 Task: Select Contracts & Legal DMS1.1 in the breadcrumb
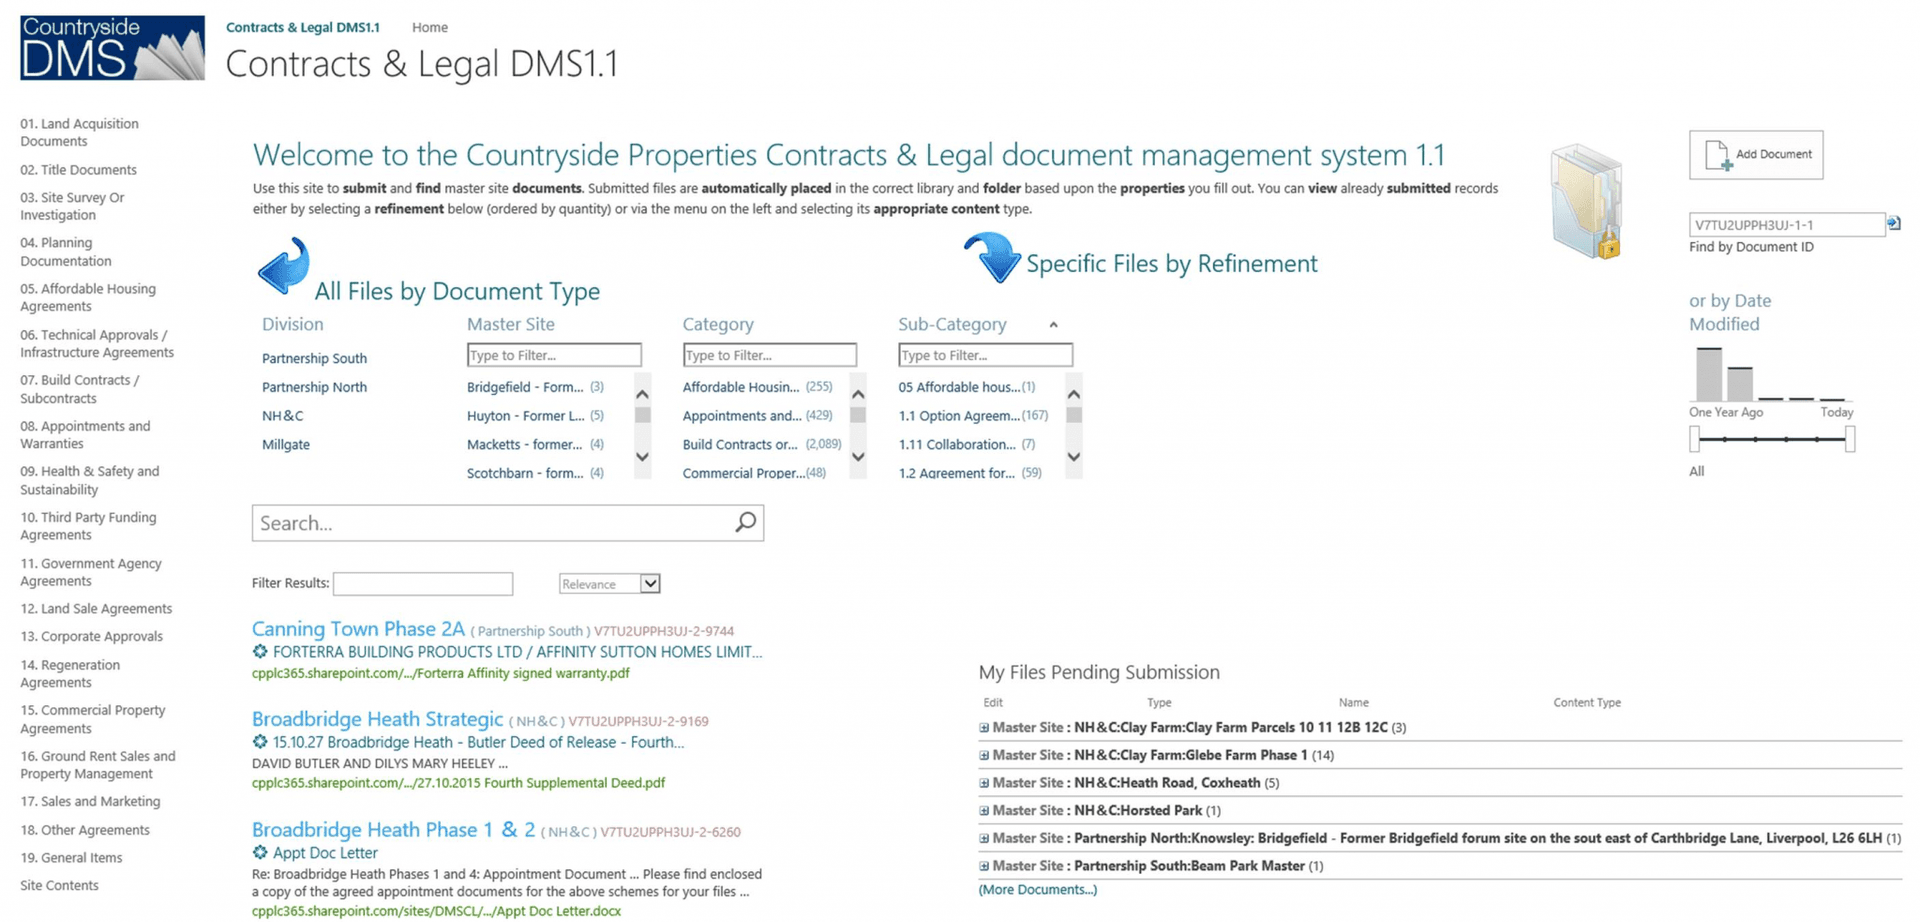(303, 27)
